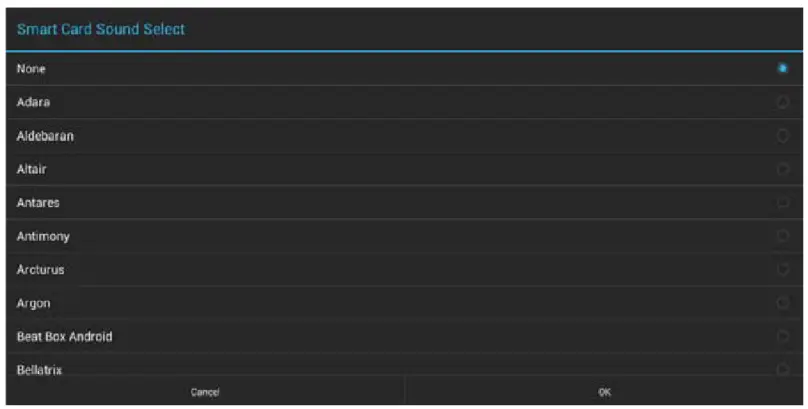The height and width of the screenshot is (409, 808).
Task: Pick the 'Adara' sound label
Action: coord(33,102)
